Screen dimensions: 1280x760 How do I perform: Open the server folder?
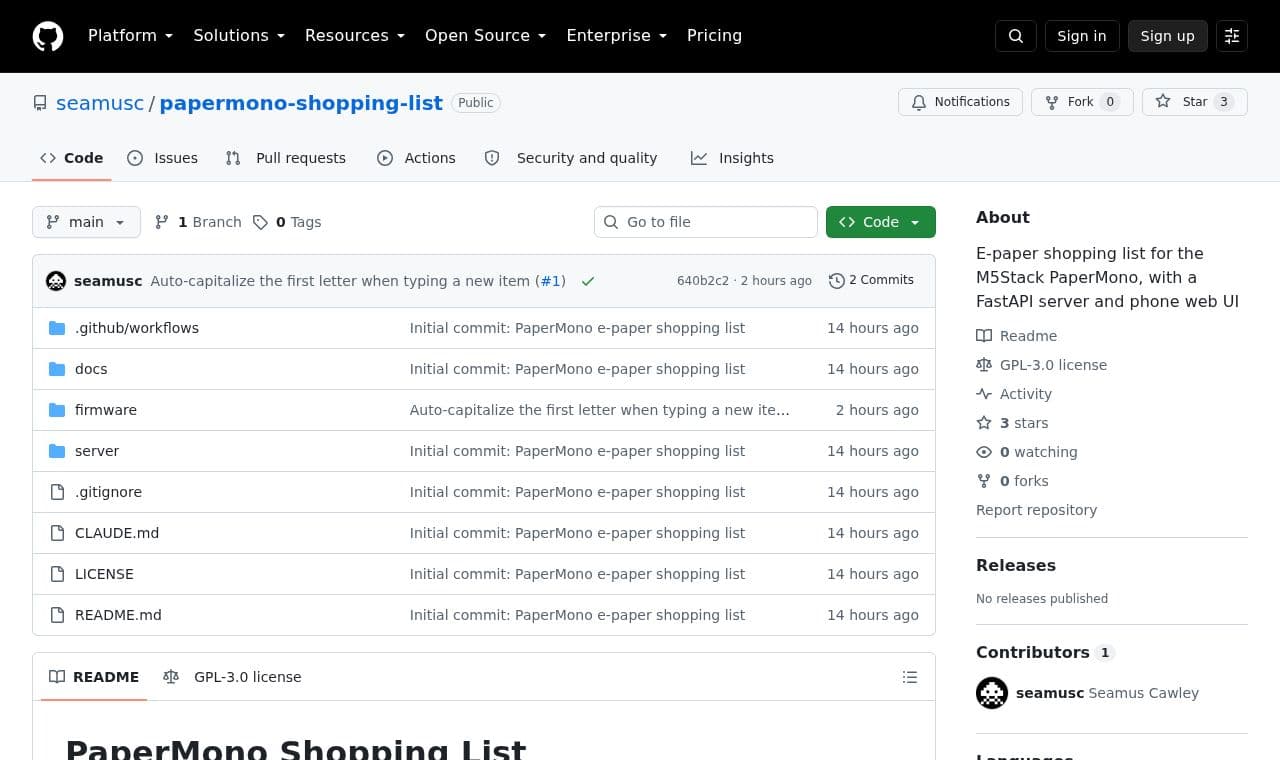tap(97, 451)
